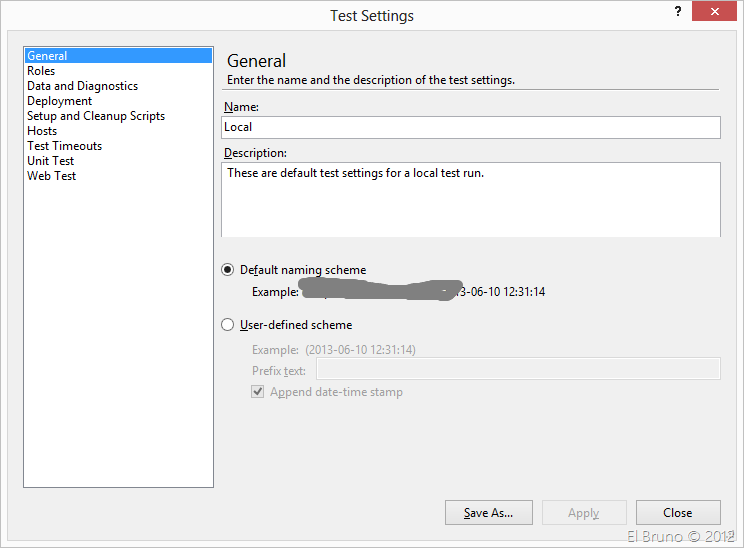This screenshot has height=548, width=744.
Task: Select Default naming scheme radio button
Action: coord(228,270)
